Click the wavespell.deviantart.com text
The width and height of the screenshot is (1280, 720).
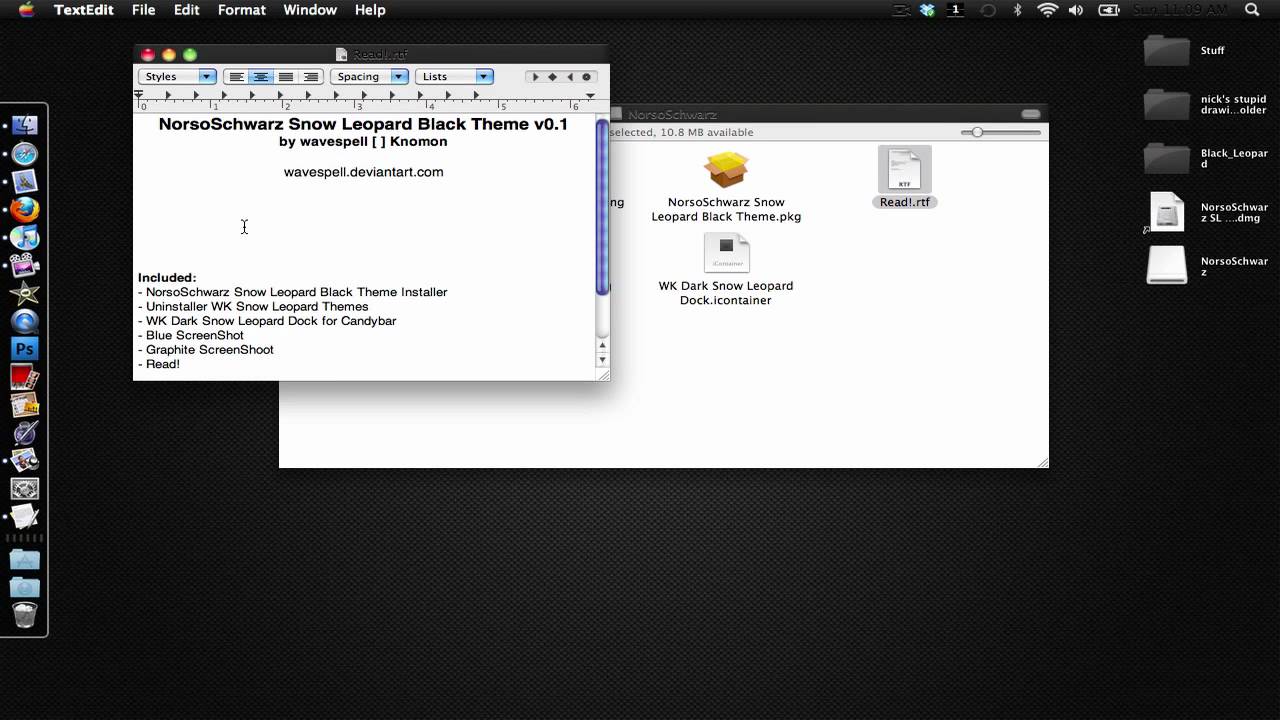363,172
